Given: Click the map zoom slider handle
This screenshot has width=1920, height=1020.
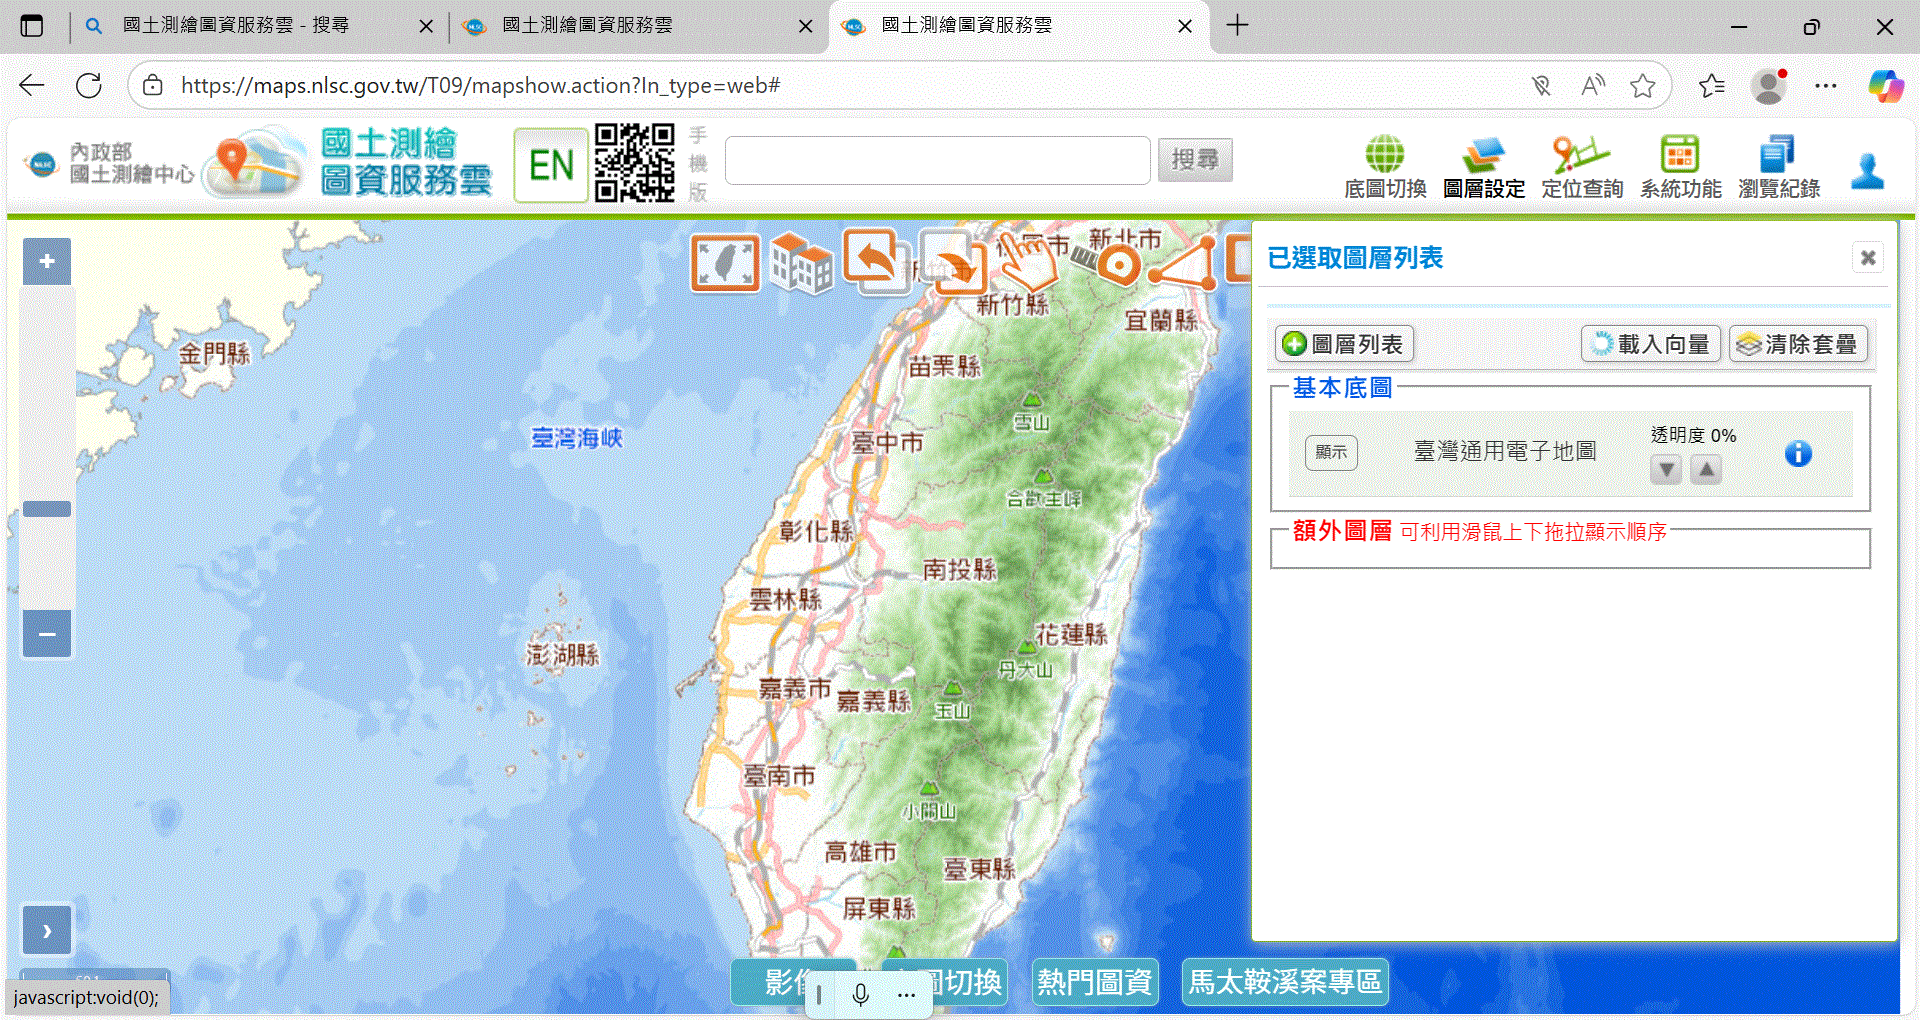Looking at the screenshot, I should tap(47, 509).
